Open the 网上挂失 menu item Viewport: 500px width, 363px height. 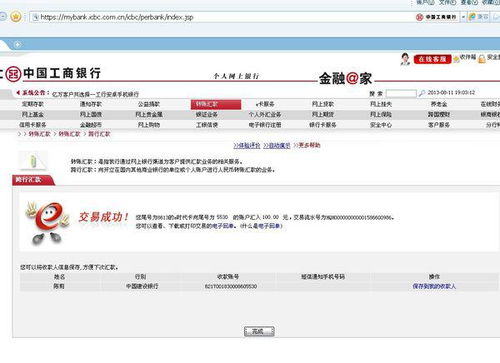coord(381,104)
